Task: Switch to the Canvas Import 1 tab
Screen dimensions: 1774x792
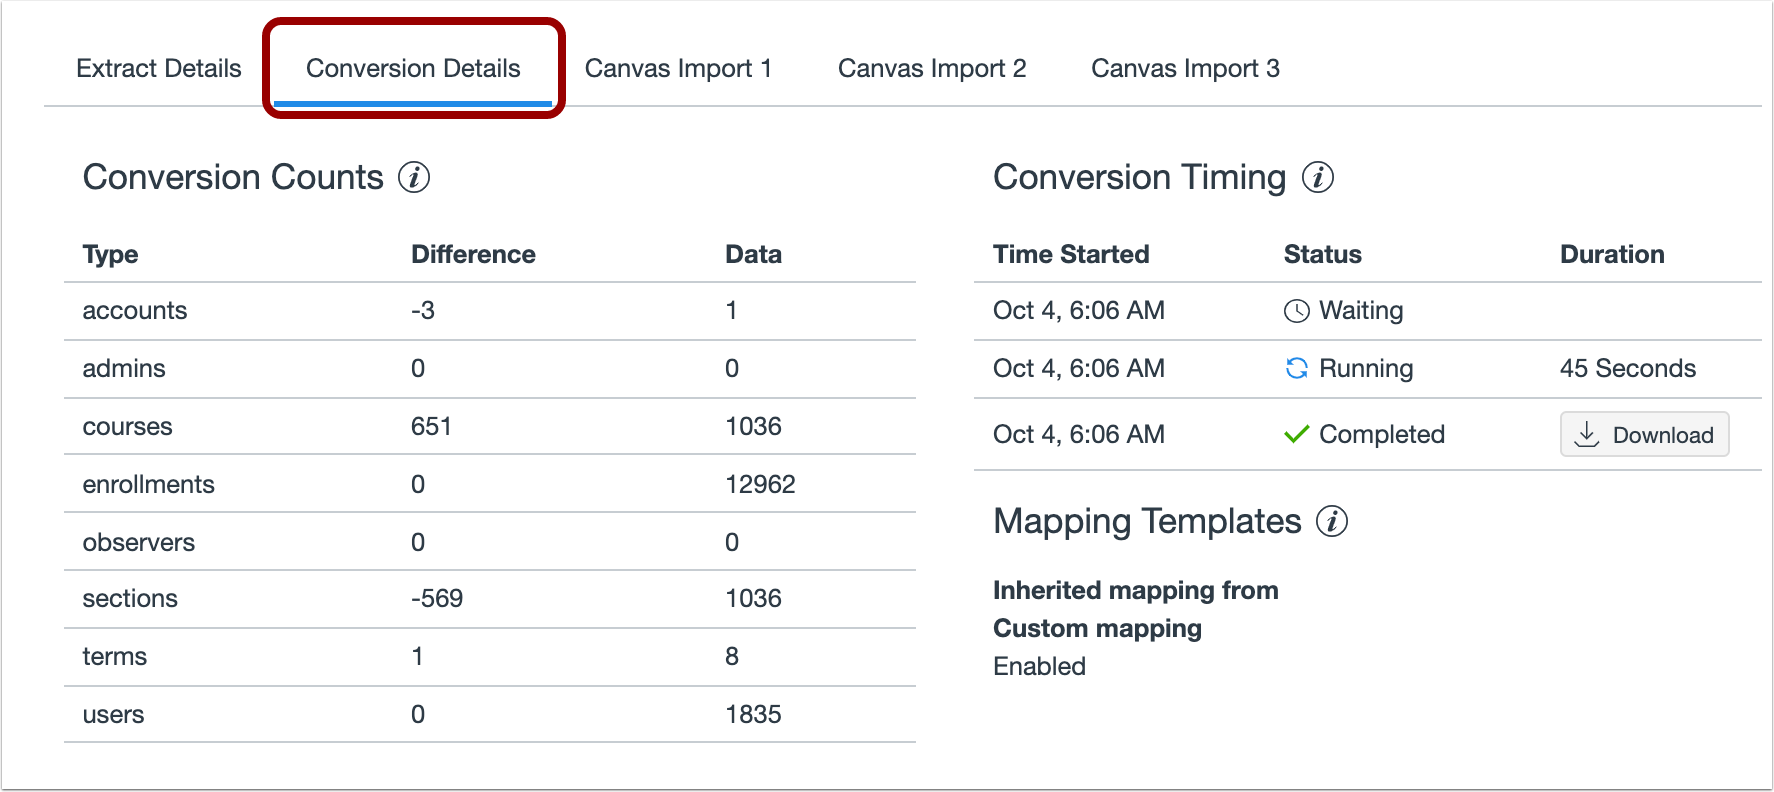Action: (678, 68)
